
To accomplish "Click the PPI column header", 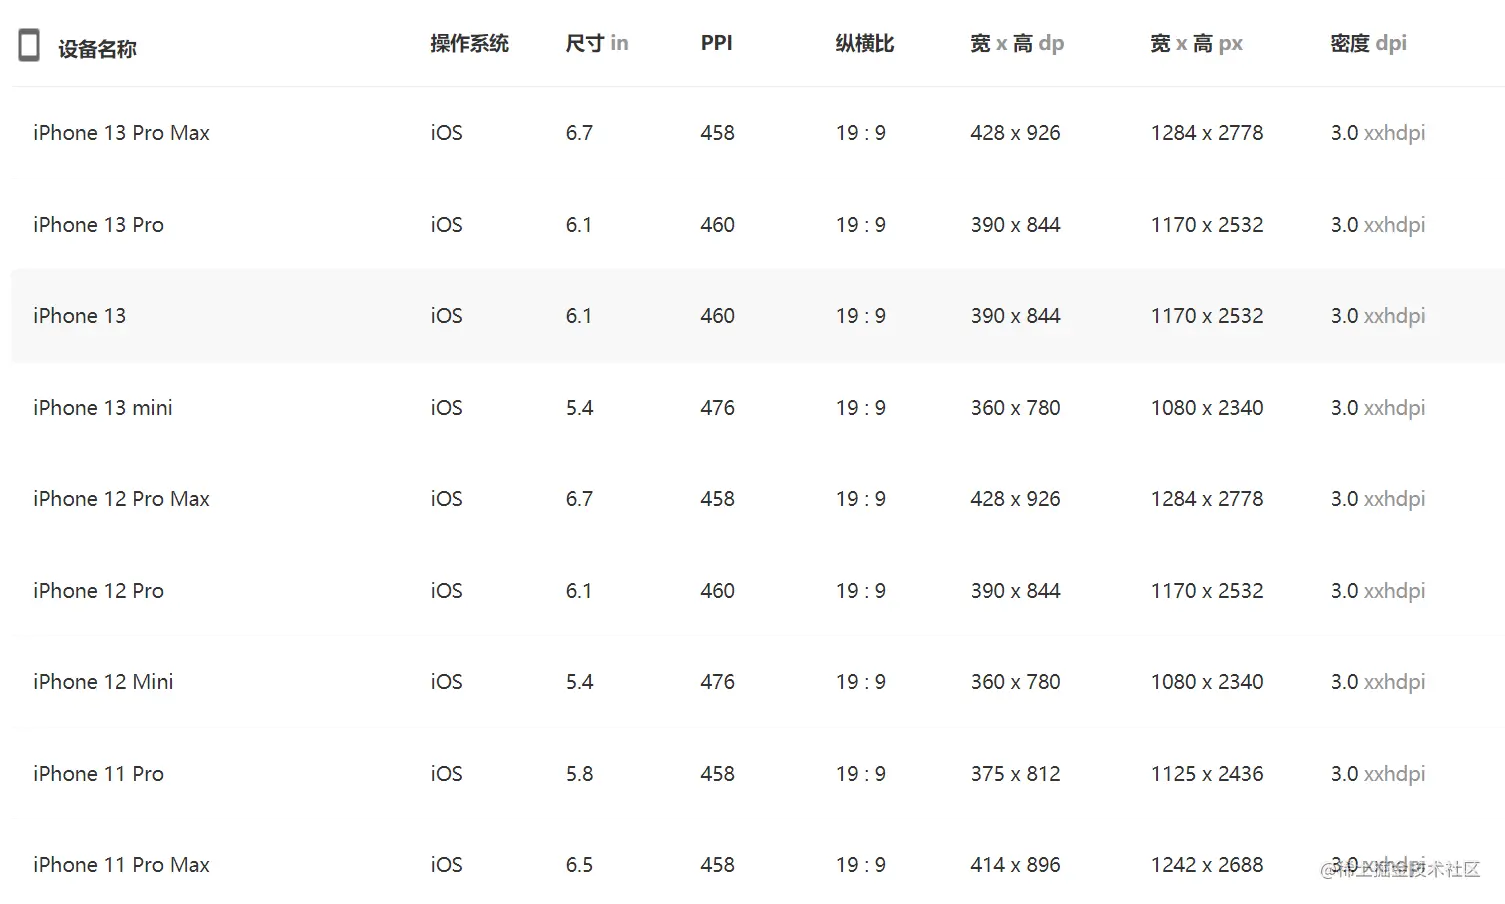I will point(716,43).
